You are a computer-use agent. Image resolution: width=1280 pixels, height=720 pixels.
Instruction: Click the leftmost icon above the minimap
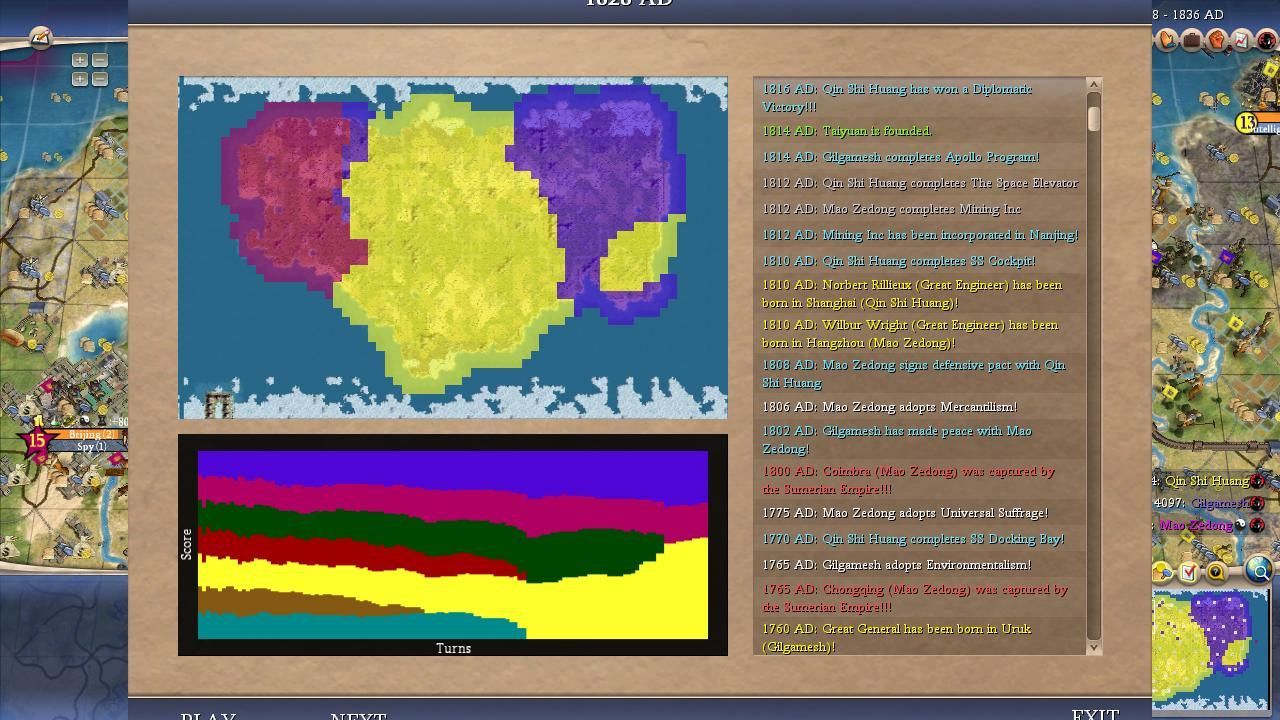[x=1163, y=572]
